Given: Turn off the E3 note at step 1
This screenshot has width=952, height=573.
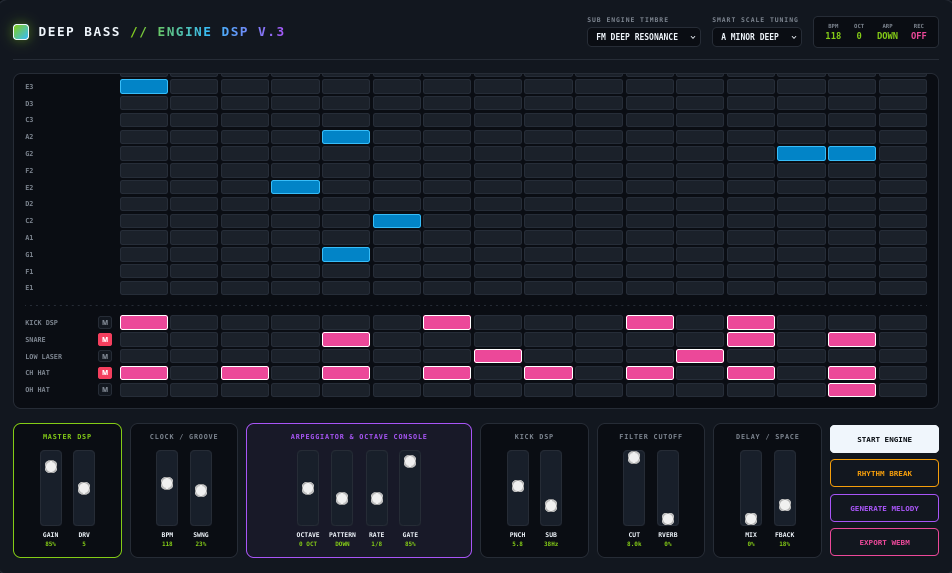Looking at the screenshot, I should [x=144, y=86].
